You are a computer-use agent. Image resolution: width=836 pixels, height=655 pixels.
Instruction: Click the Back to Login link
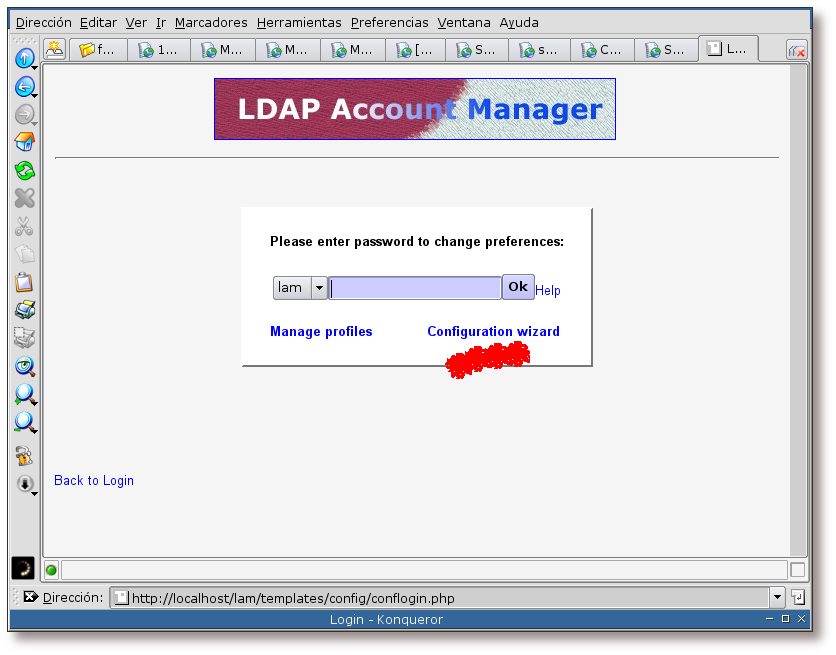[94, 480]
